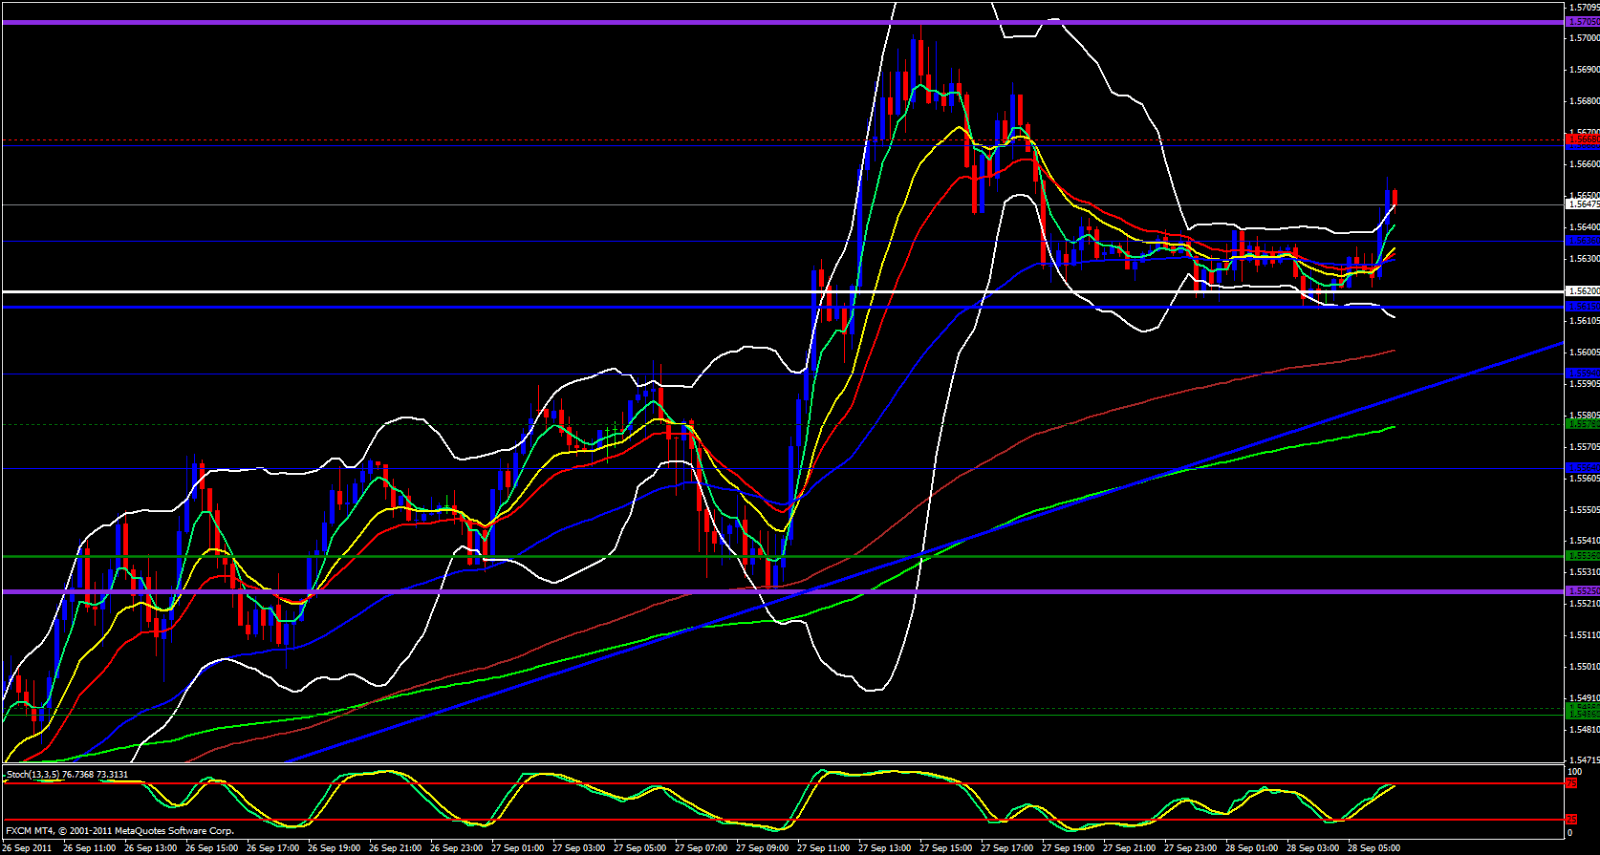Click the 26 Sep 2011 date label

click(28, 848)
